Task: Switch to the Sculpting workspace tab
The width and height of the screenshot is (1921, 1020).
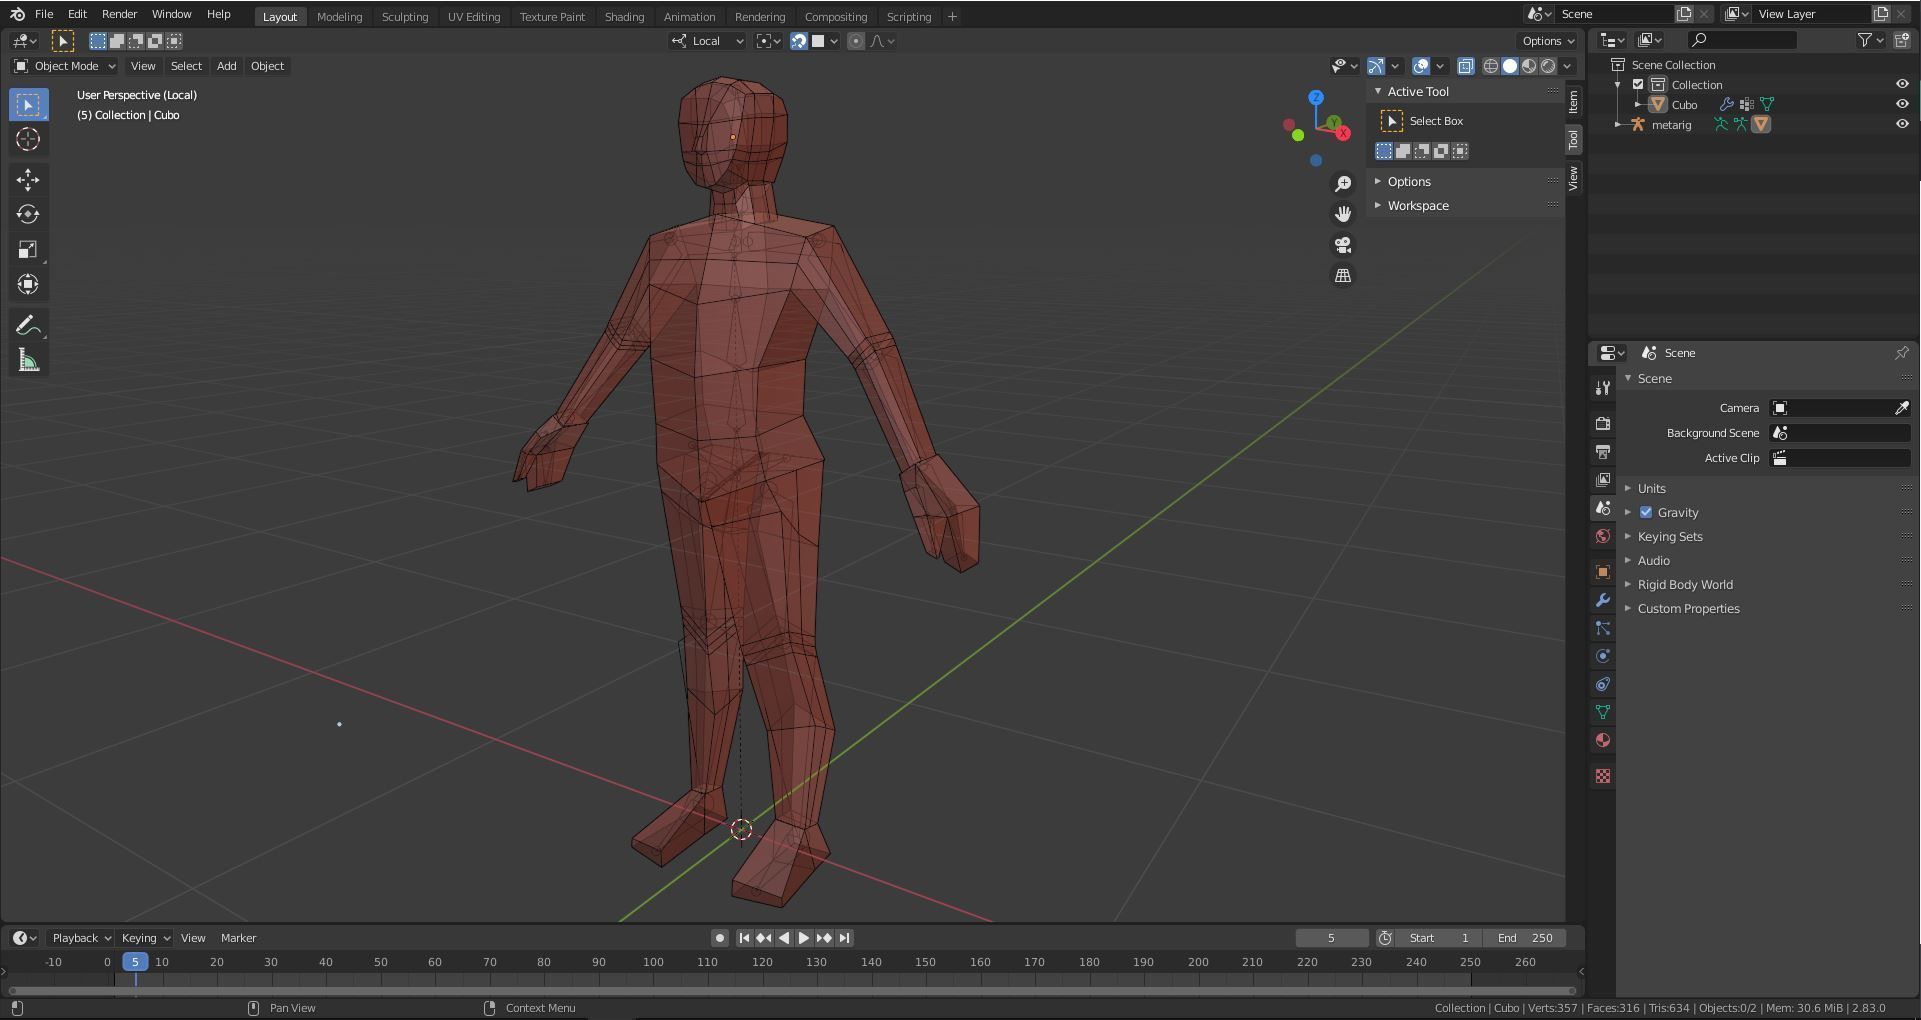Action: (404, 16)
